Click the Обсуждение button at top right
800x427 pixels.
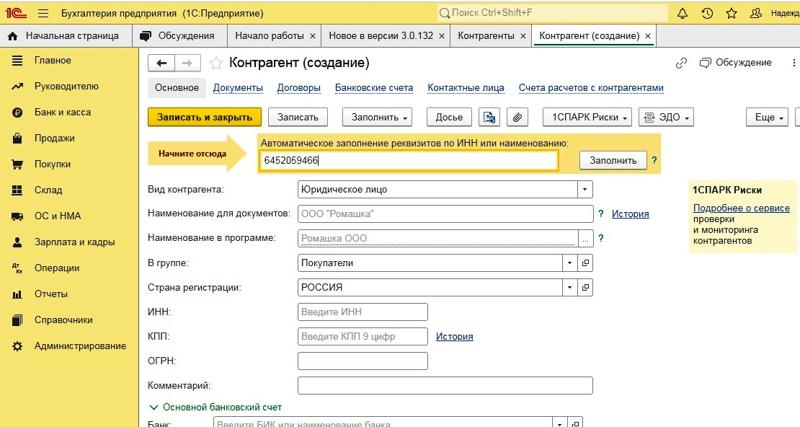point(736,63)
